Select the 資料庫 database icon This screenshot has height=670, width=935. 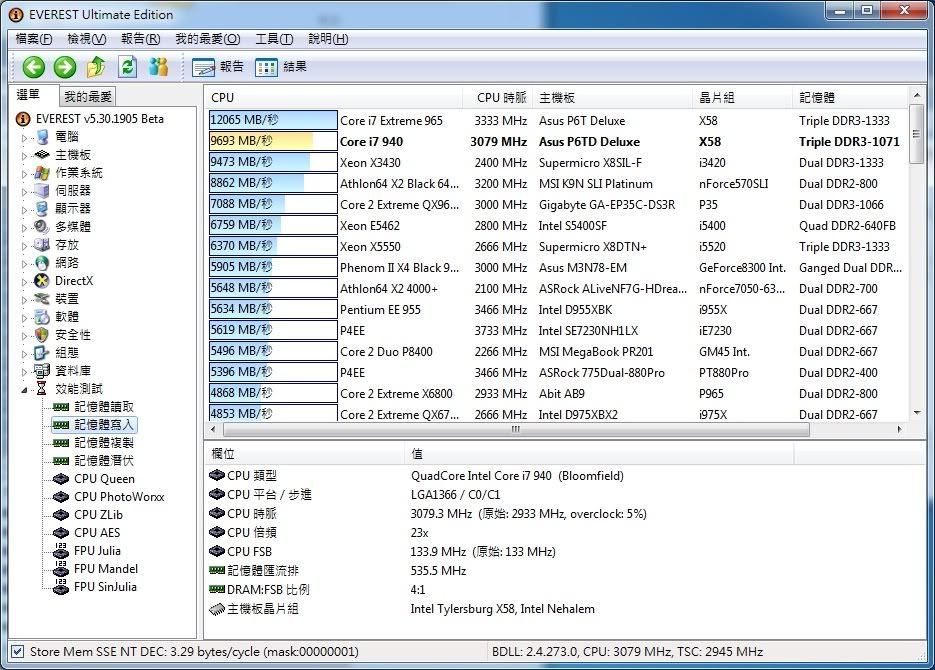click(x=42, y=371)
